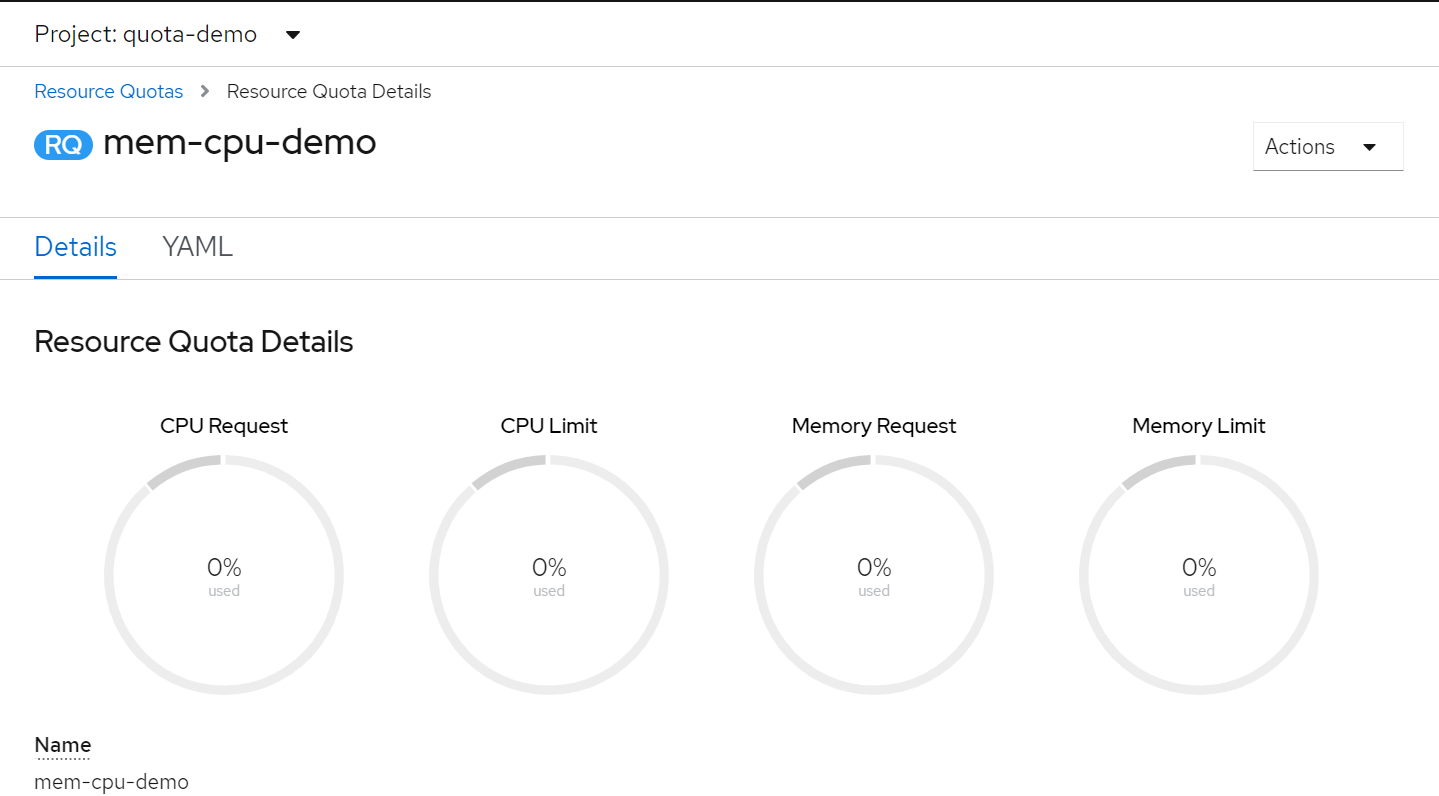
Task: Click the 0% used label inside CPU Request
Action: pos(224,575)
